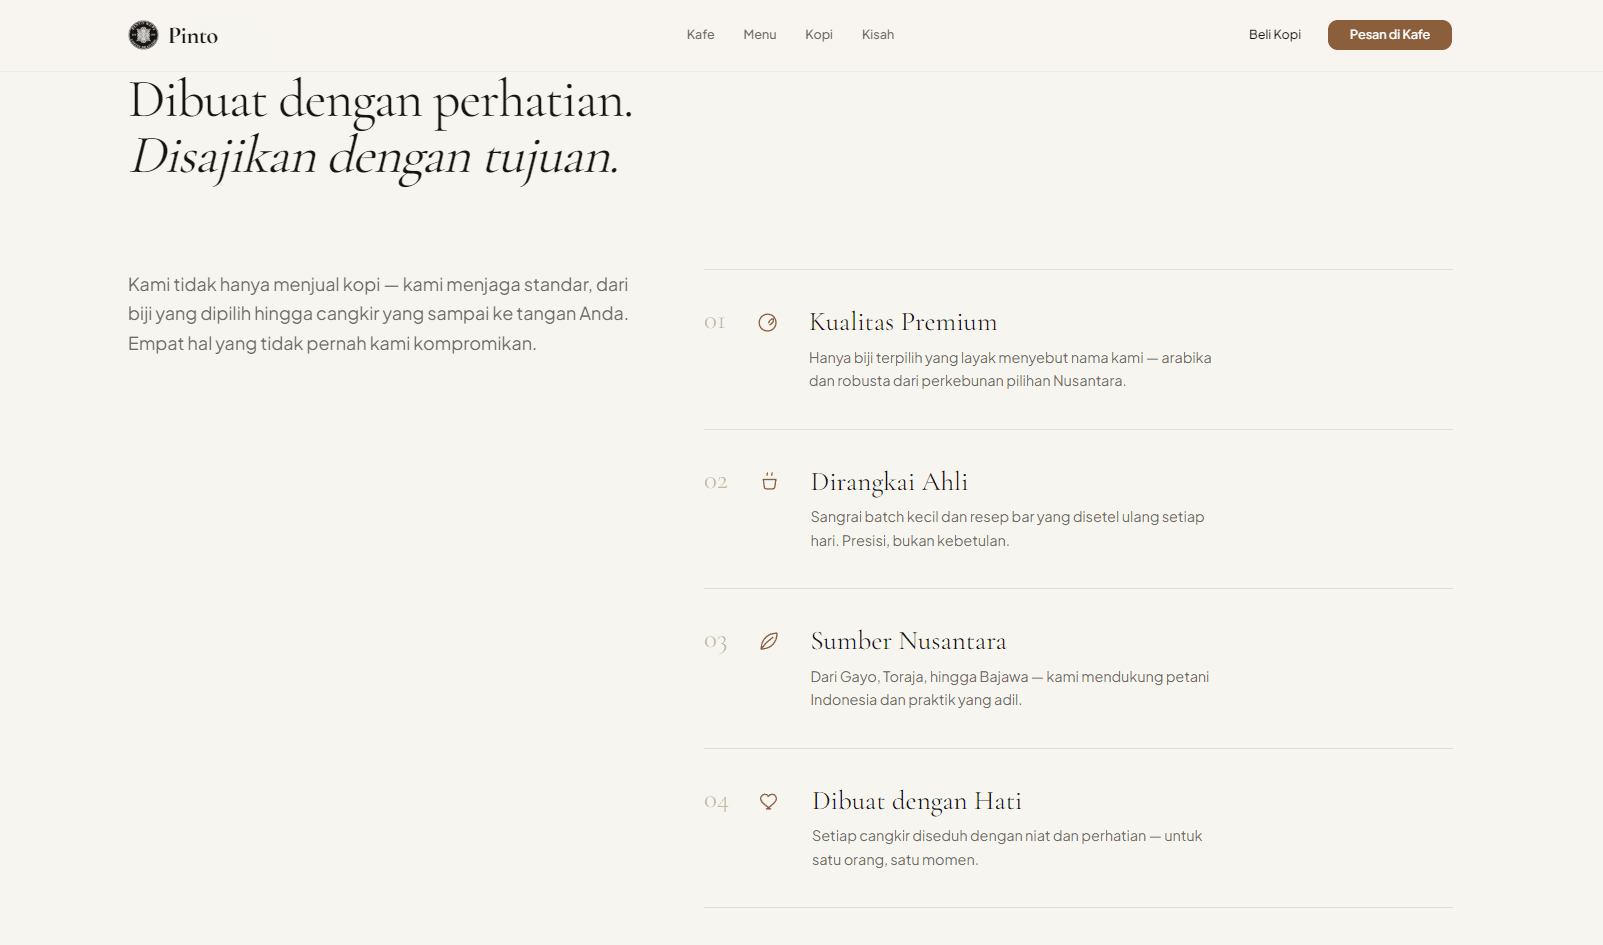Viewport: 1603px width, 945px height.
Task: Click the number 02 list marker
Action: coord(716,482)
